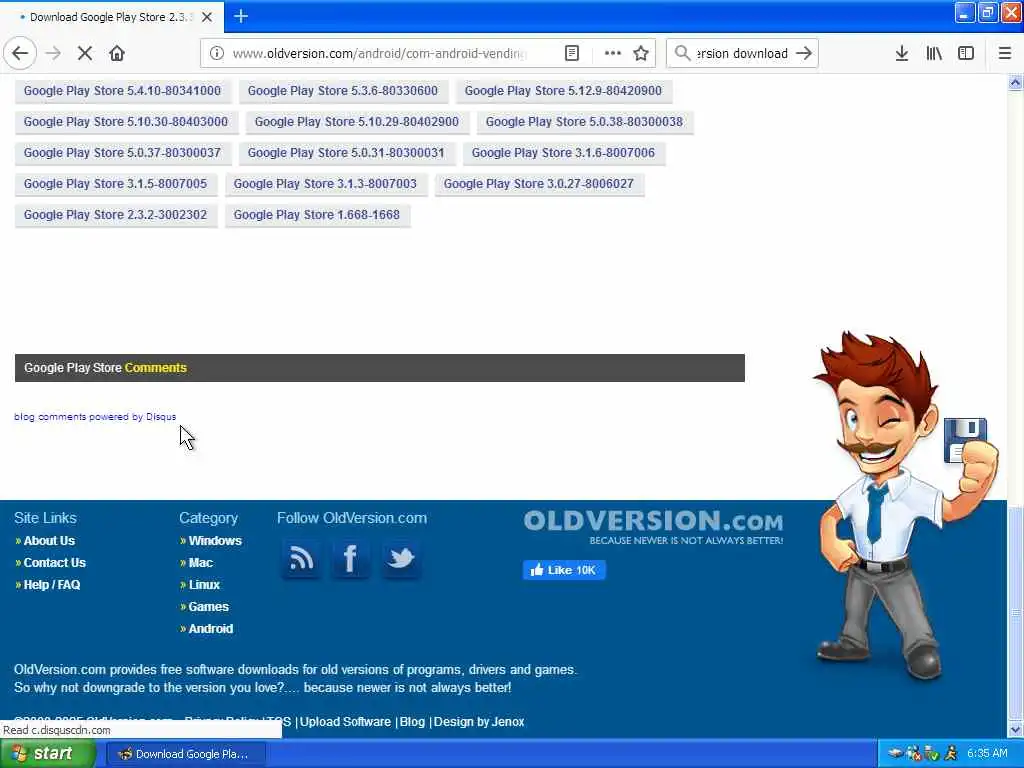Open OldVersion RSS feed icon

pos(301,559)
